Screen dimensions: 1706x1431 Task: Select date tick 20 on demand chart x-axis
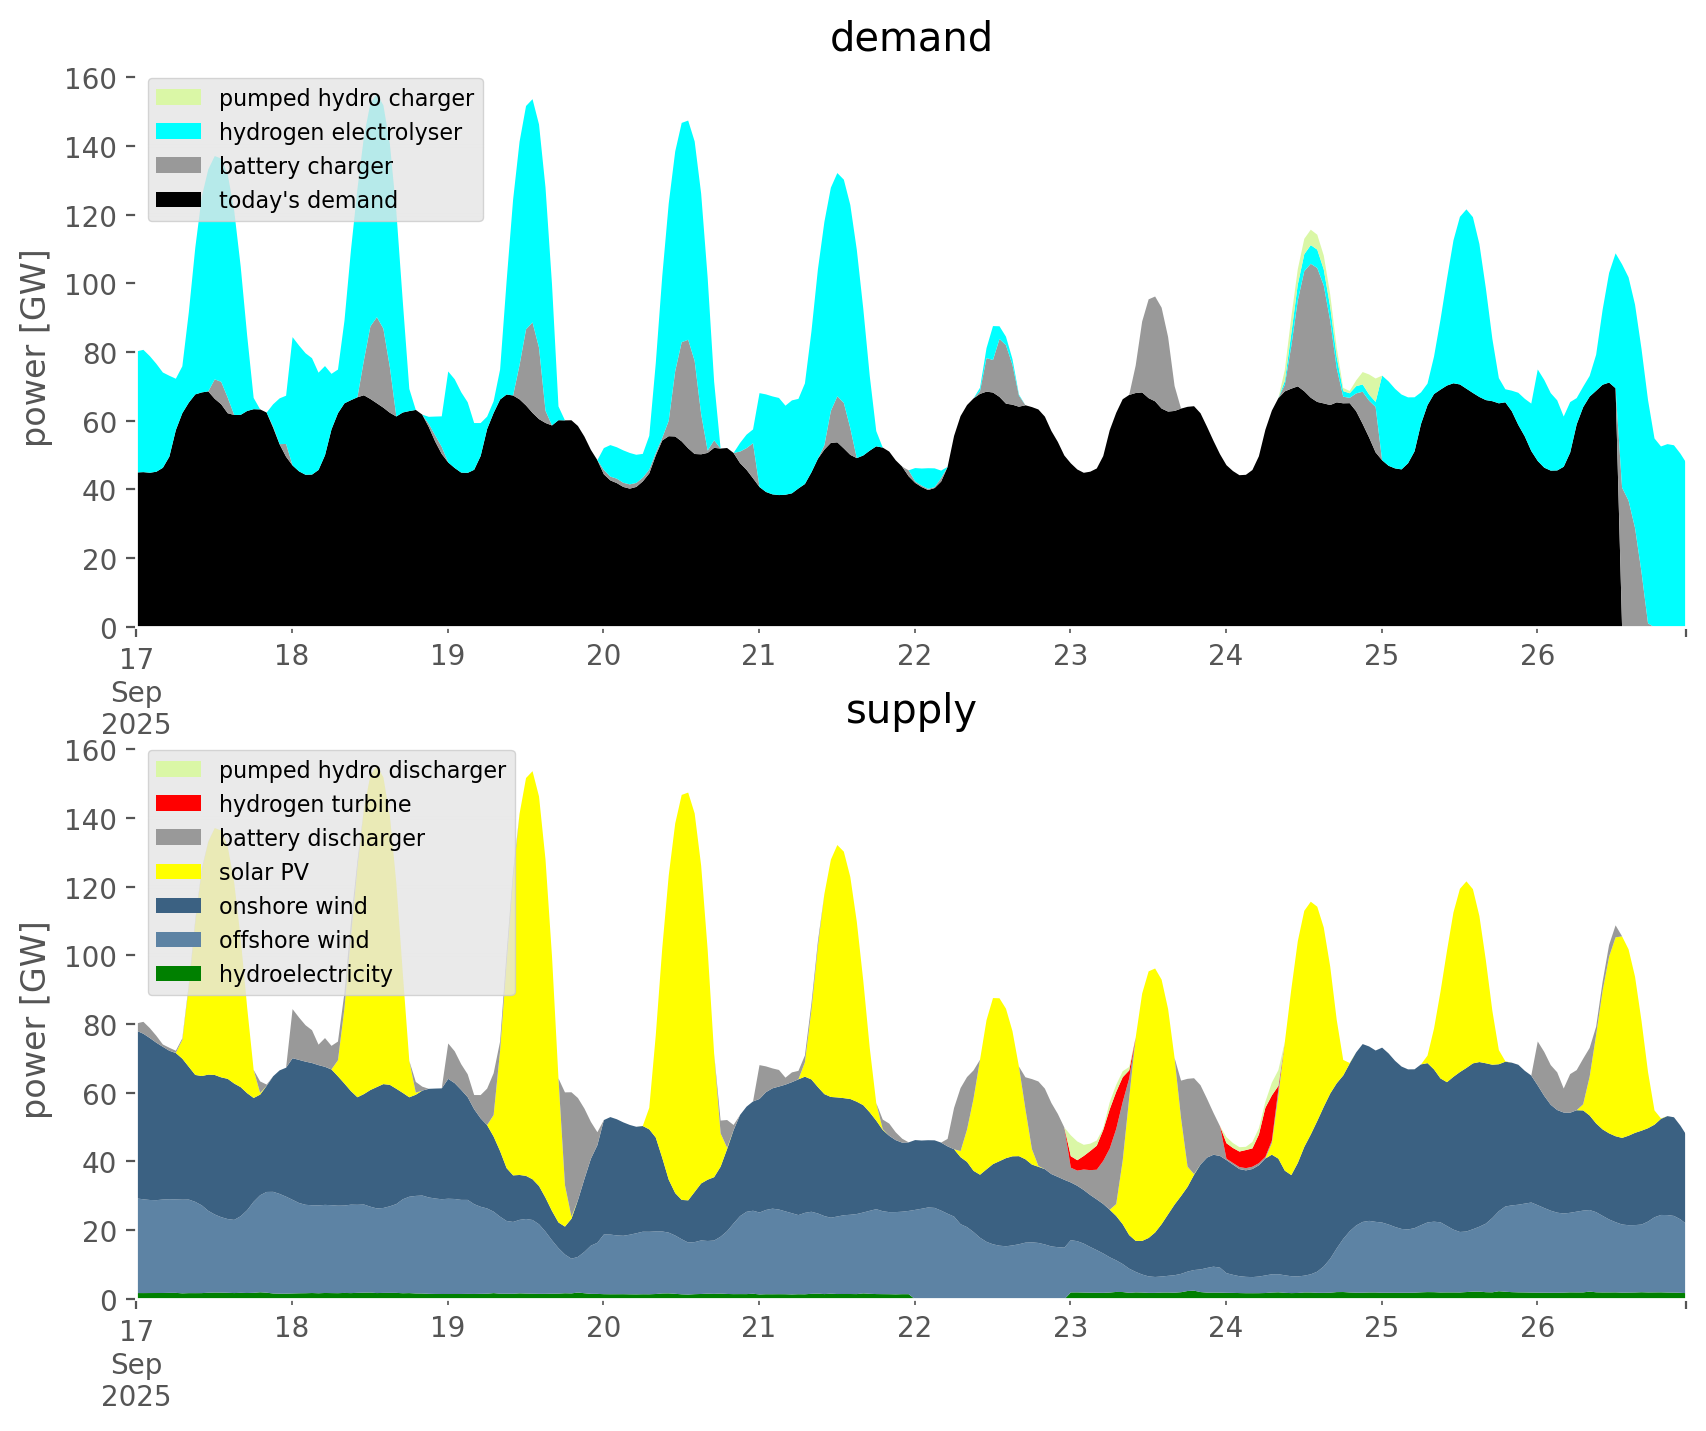tap(603, 656)
